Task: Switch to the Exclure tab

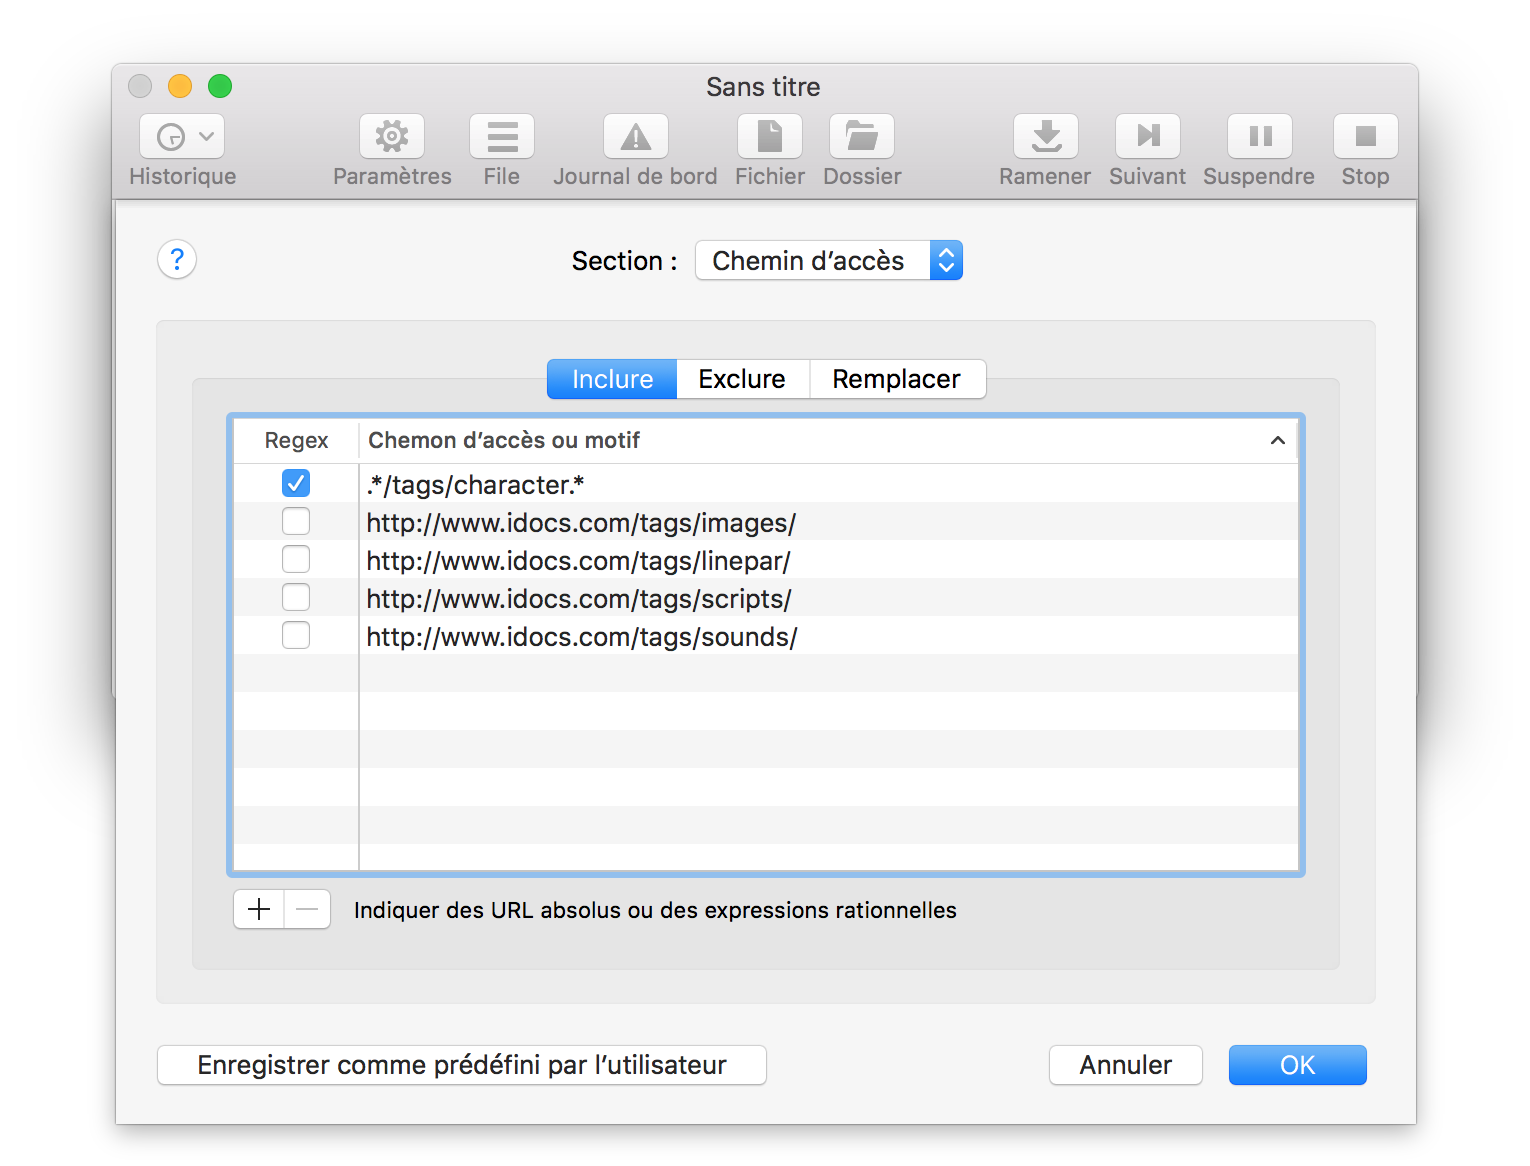Action: (x=742, y=379)
